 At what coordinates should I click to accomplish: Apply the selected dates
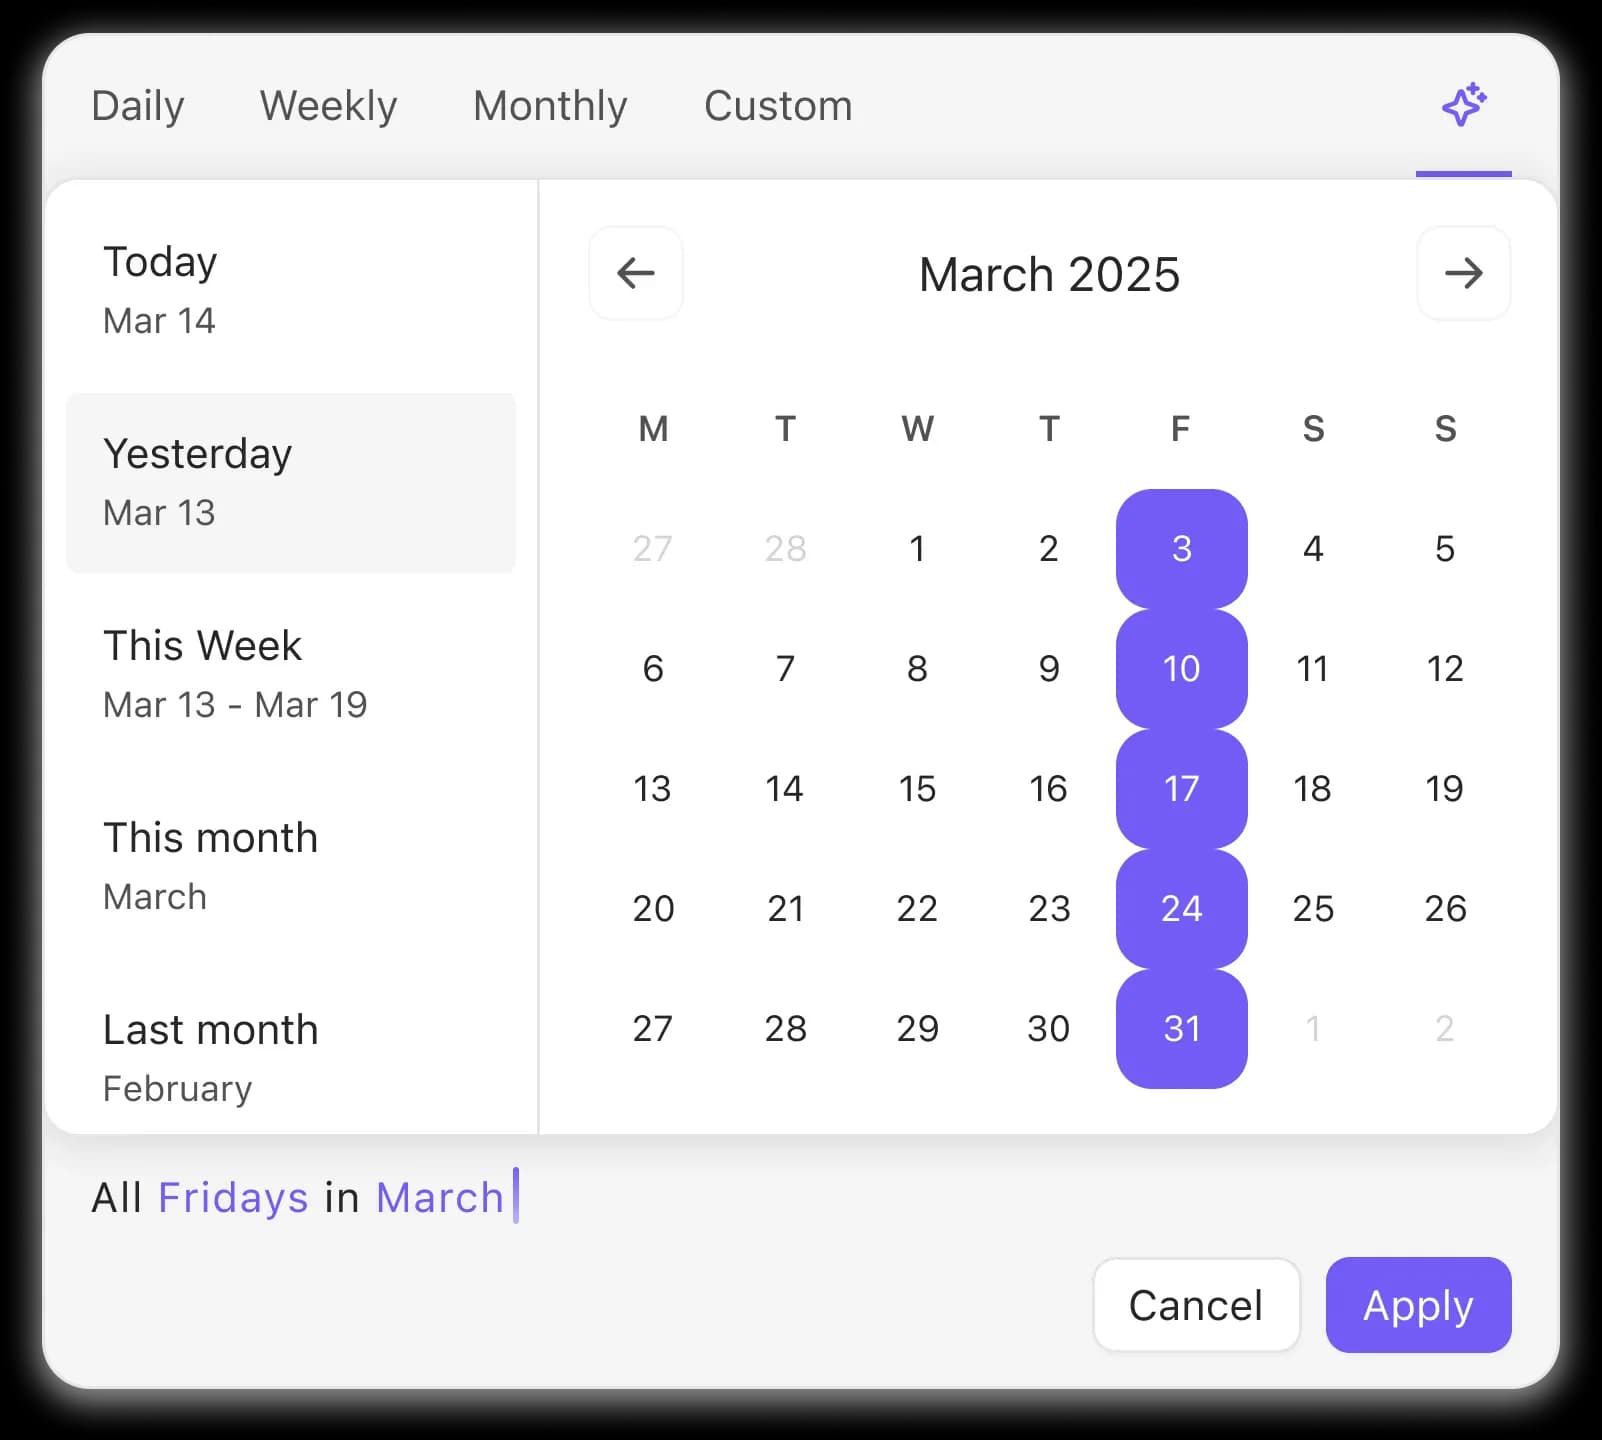[x=1418, y=1305]
